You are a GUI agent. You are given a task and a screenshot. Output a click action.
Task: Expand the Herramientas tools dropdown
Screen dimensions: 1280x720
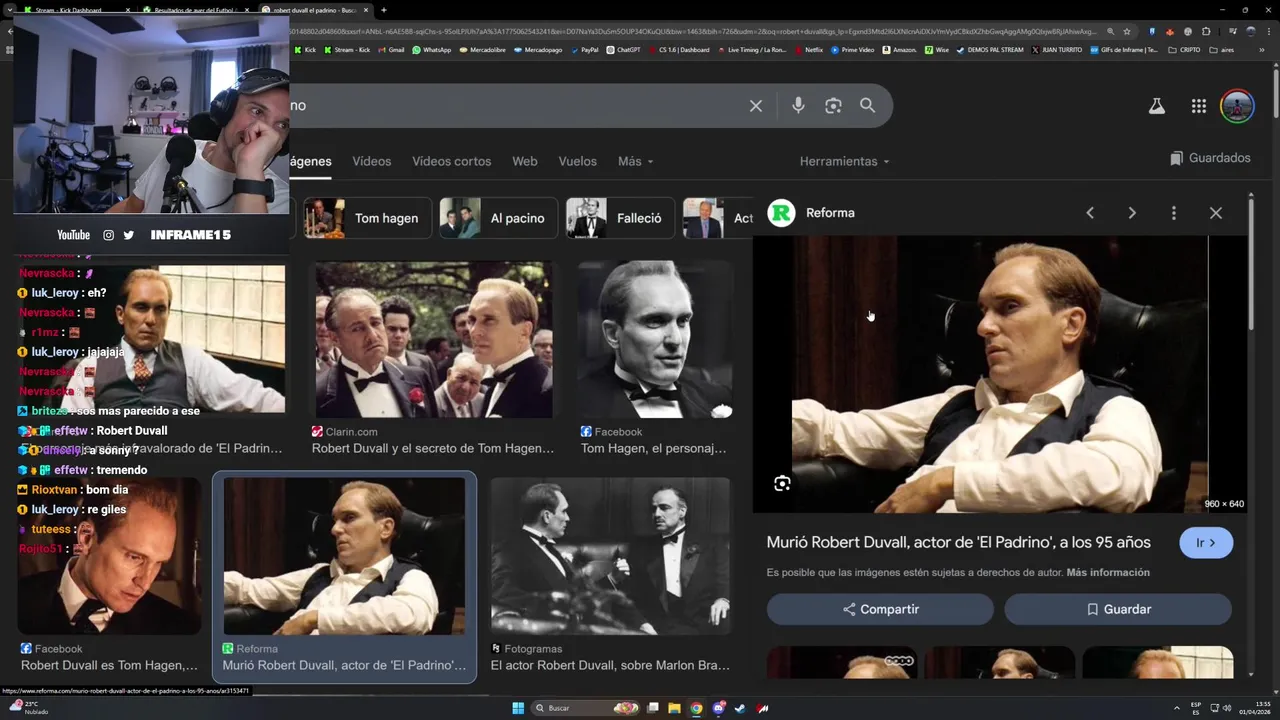[x=844, y=161]
